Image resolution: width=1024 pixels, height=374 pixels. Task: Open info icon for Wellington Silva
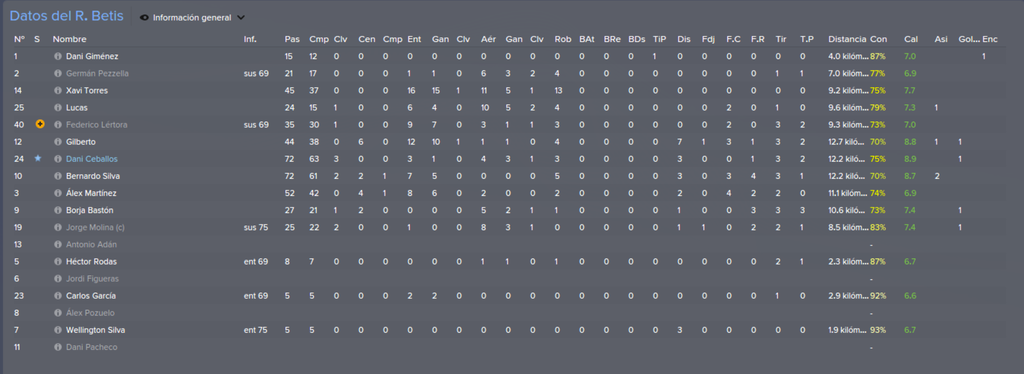coord(57,330)
